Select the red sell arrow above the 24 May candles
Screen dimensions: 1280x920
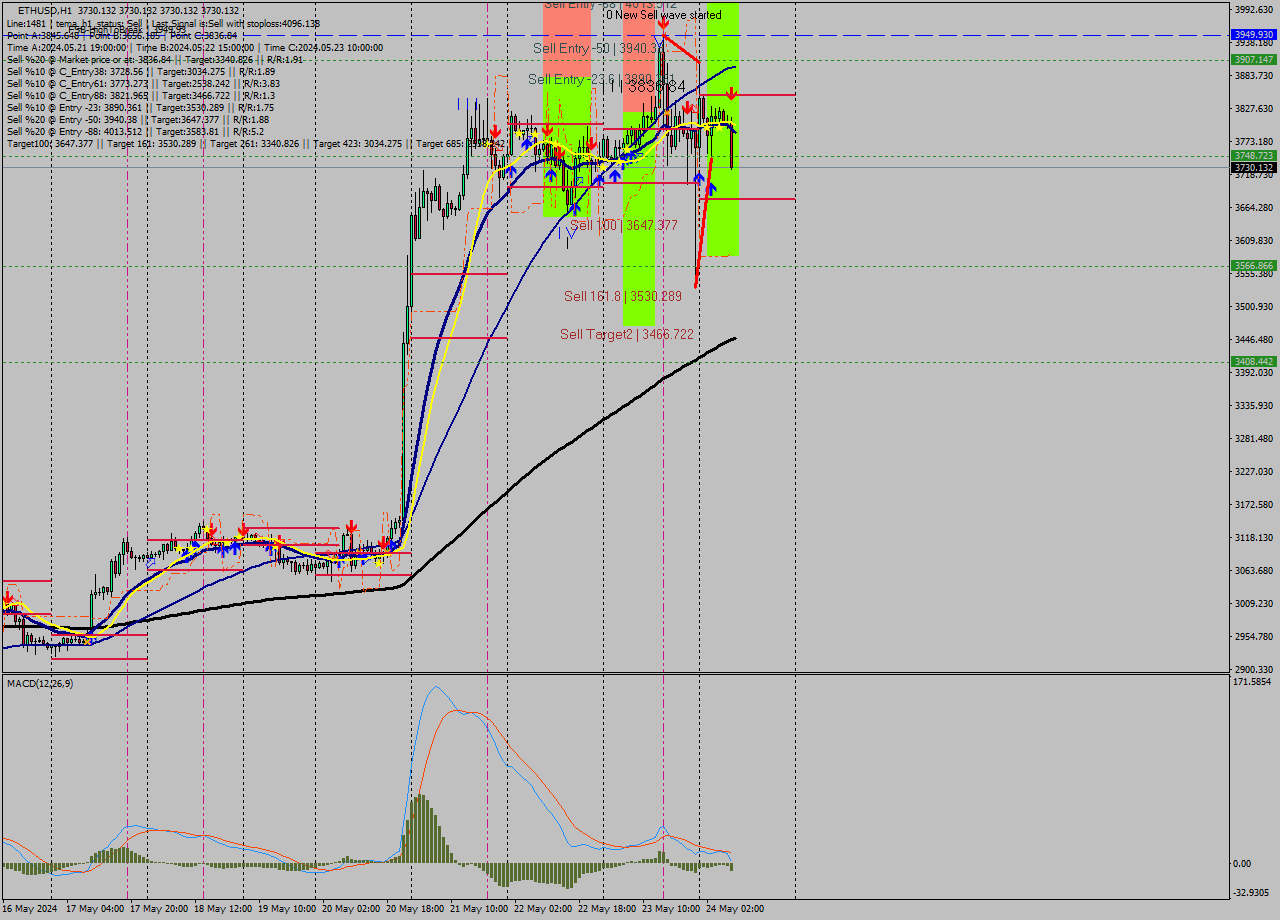[x=730, y=93]
